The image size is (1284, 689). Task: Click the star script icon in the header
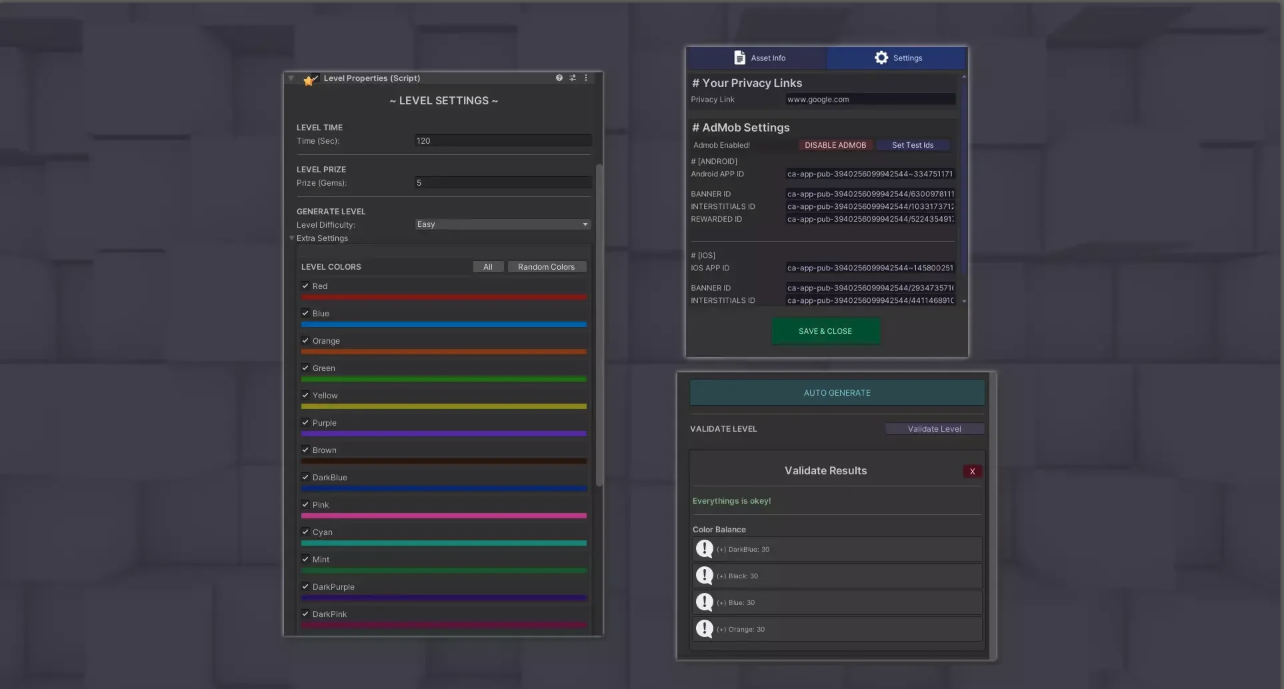pyautogui.click(x=310, y=79)
